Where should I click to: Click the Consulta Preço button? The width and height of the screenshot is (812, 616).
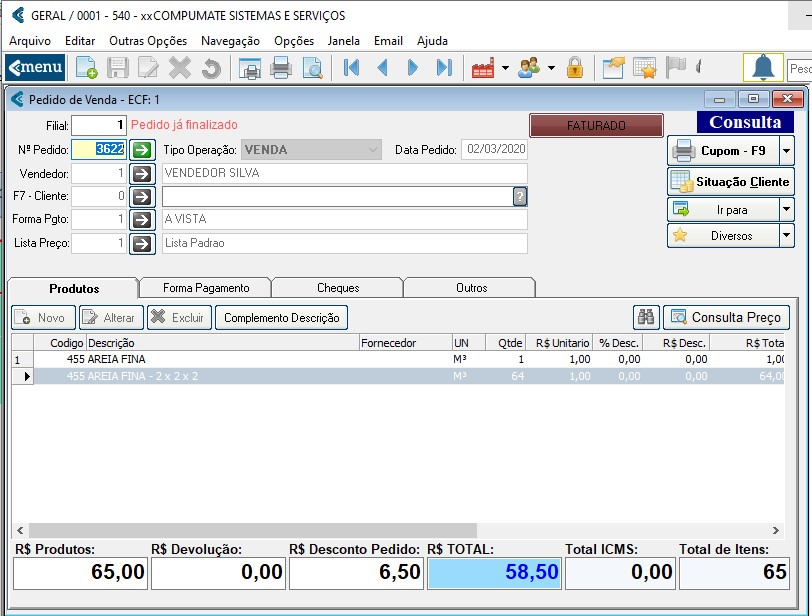coord(726,318)
